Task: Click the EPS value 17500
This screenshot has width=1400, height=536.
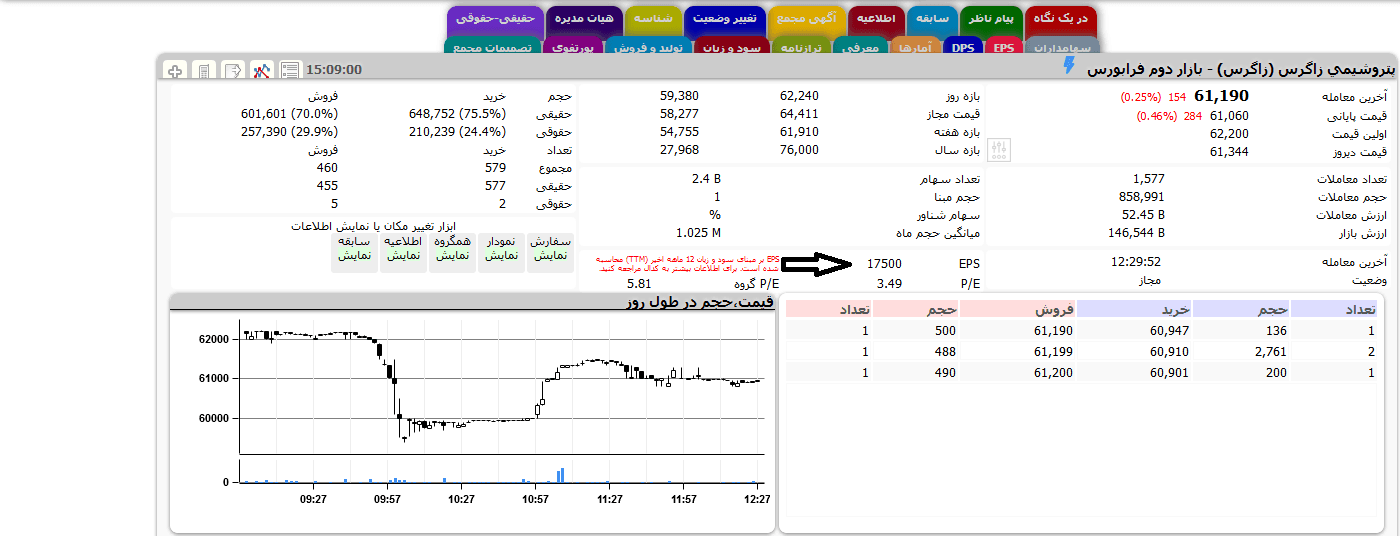Action: 884,264
